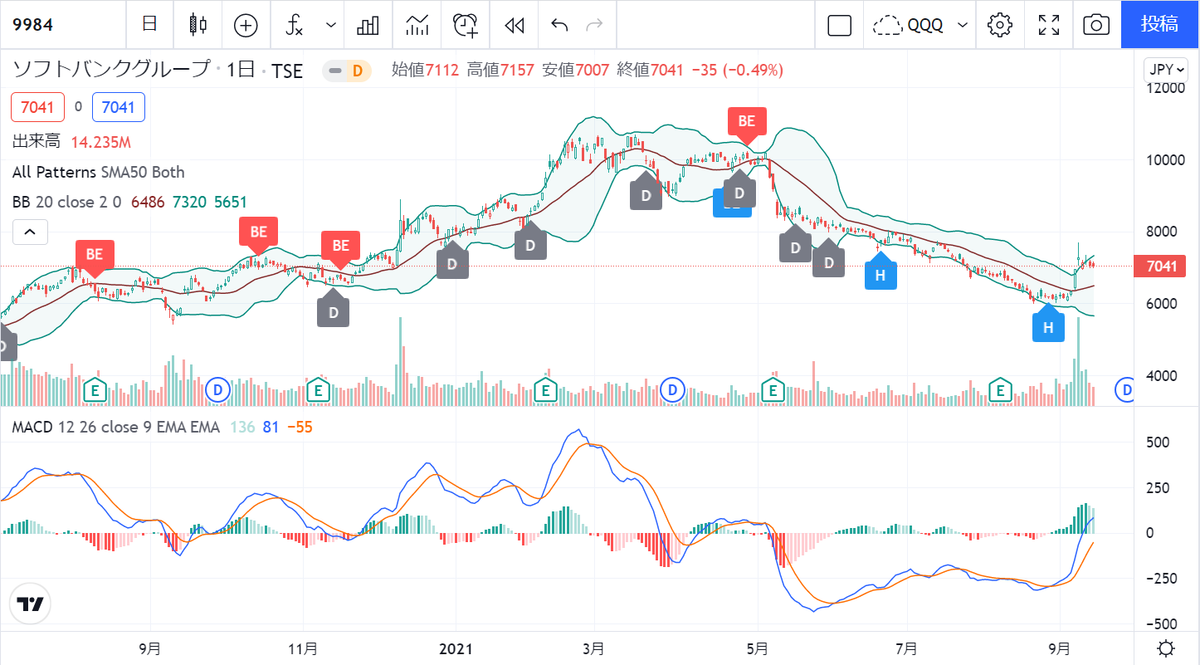Select the BB 20 close 2 0 legend

pyautogui.click(x=66, y=202)
